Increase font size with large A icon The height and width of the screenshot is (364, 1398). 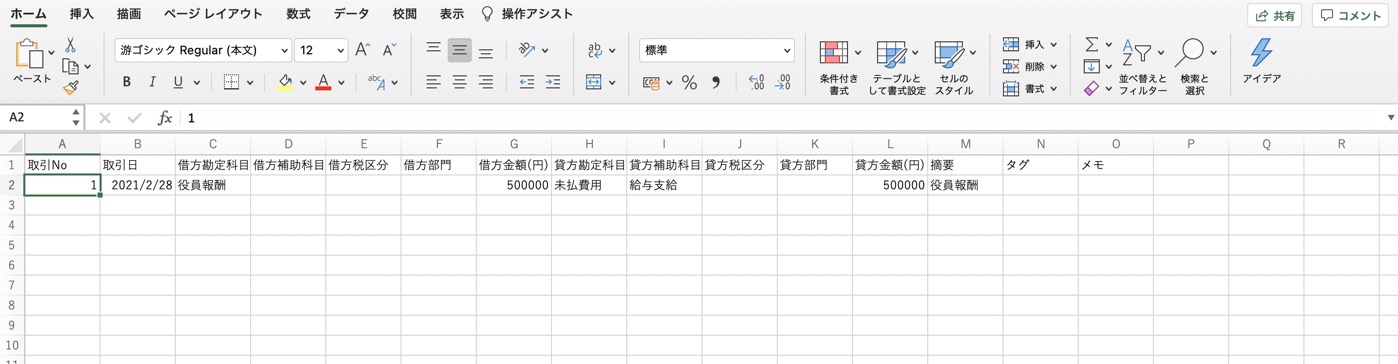pyautogui.click(x=363, y=50)
